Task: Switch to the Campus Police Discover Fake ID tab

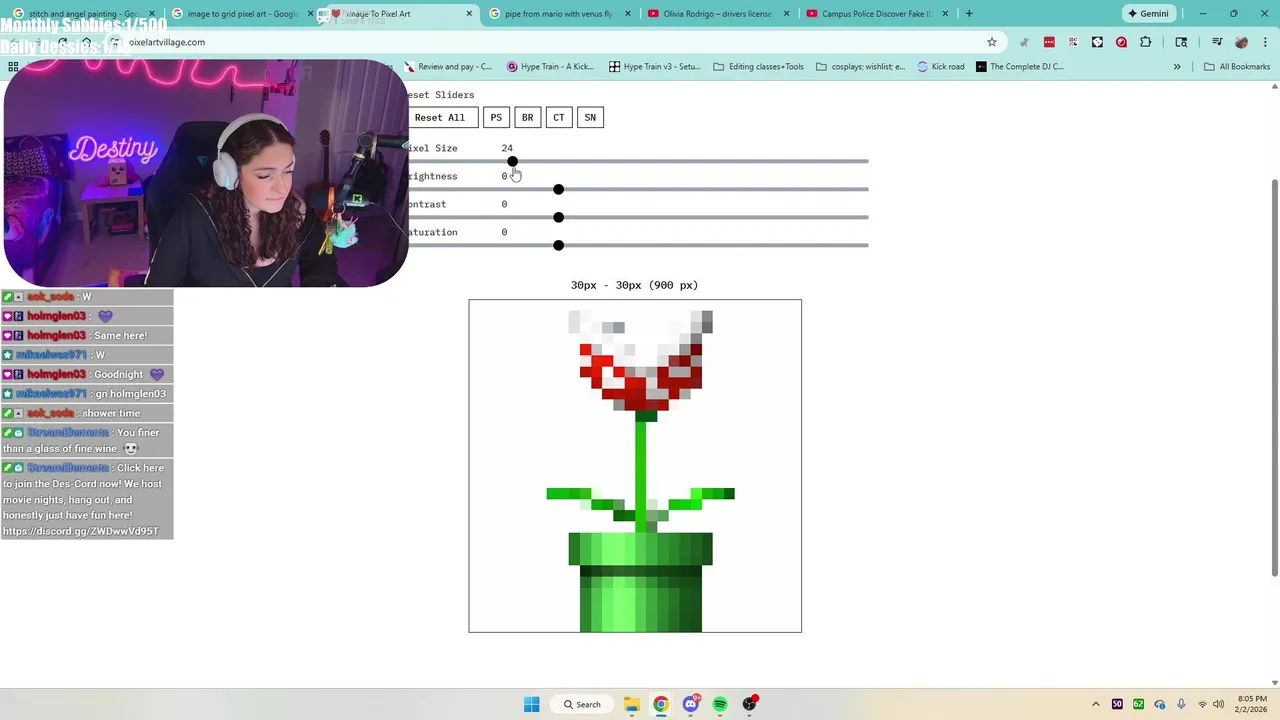Action: point(875,14)
